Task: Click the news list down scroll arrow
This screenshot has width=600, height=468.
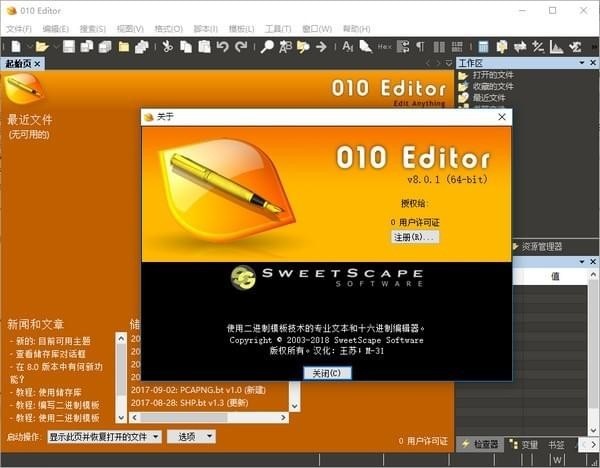Action: 121,417
